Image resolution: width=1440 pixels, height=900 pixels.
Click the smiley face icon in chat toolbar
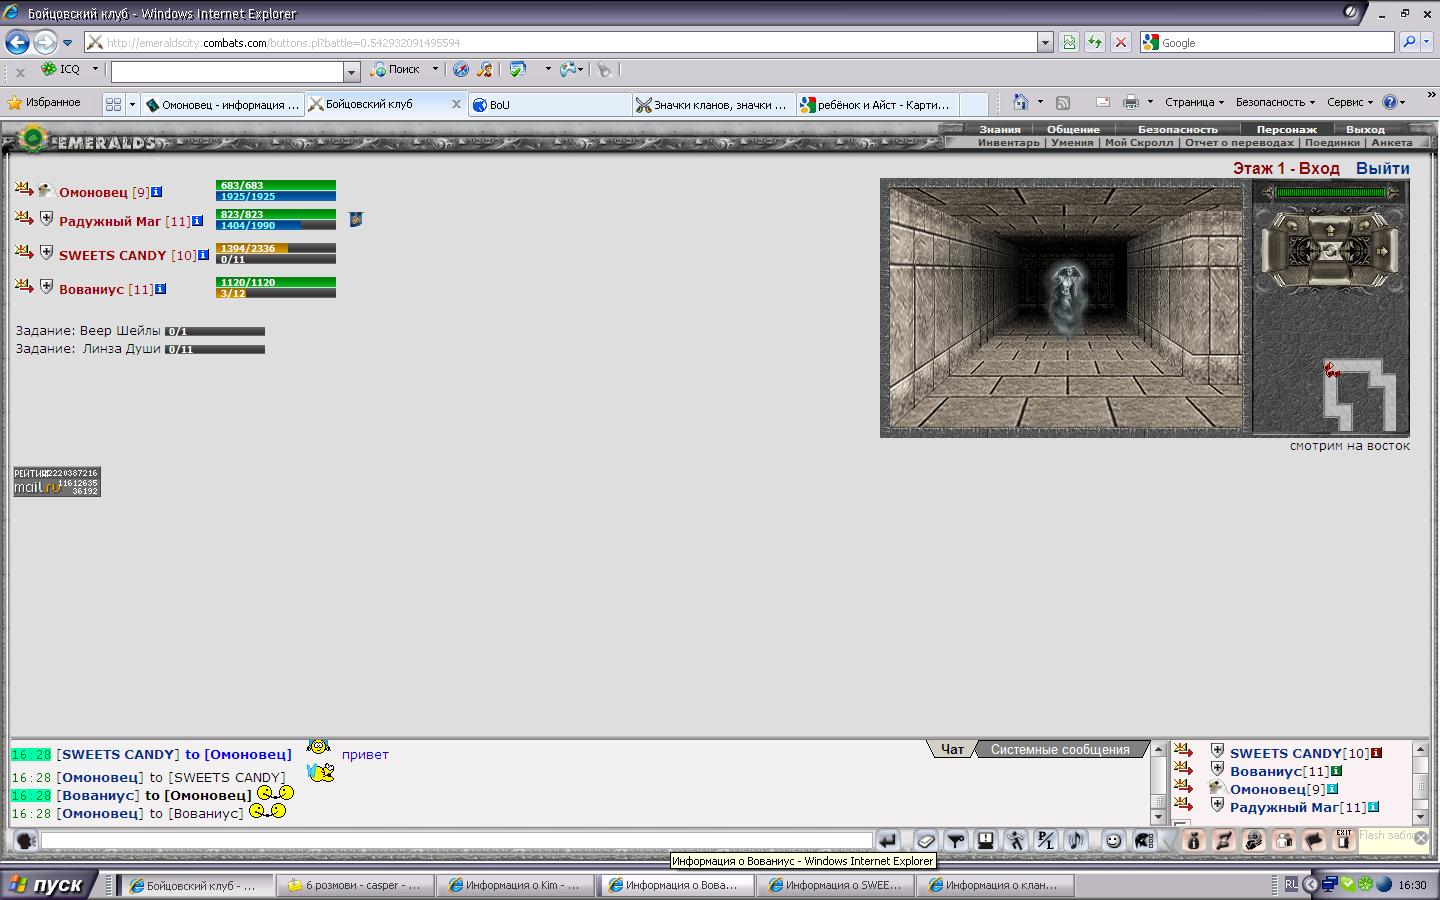(x=1113, y=841)
